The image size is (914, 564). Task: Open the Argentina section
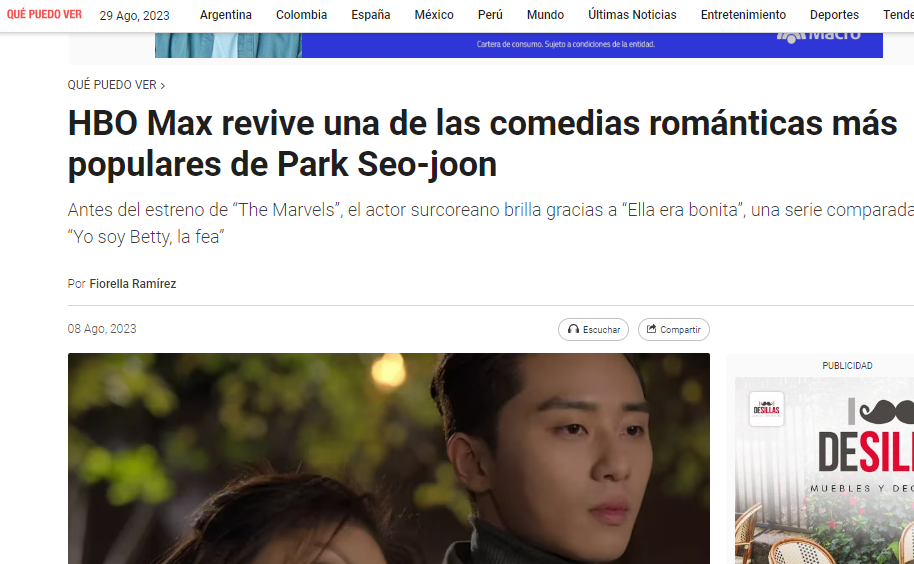click(226, 15)
